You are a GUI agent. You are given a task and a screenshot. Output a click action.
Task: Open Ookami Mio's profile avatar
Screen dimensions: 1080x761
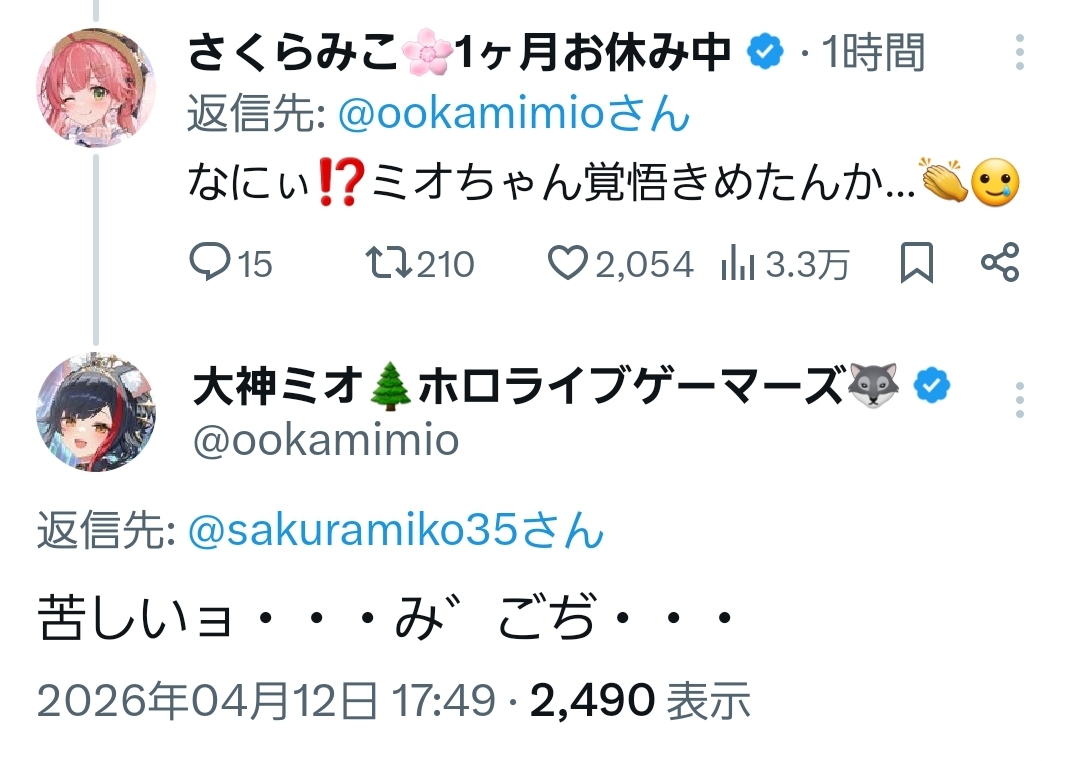click(x=96, y=412)
